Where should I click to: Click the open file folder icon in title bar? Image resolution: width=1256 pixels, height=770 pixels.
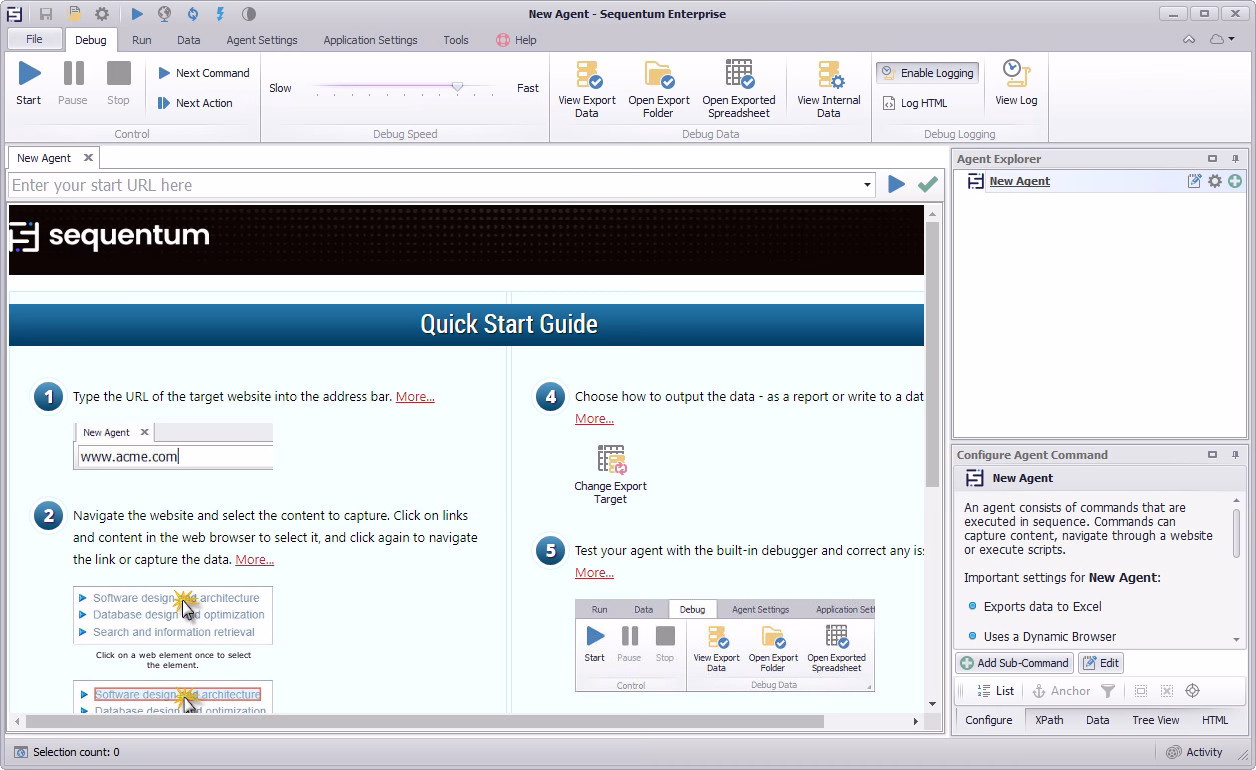coord(74,14)
